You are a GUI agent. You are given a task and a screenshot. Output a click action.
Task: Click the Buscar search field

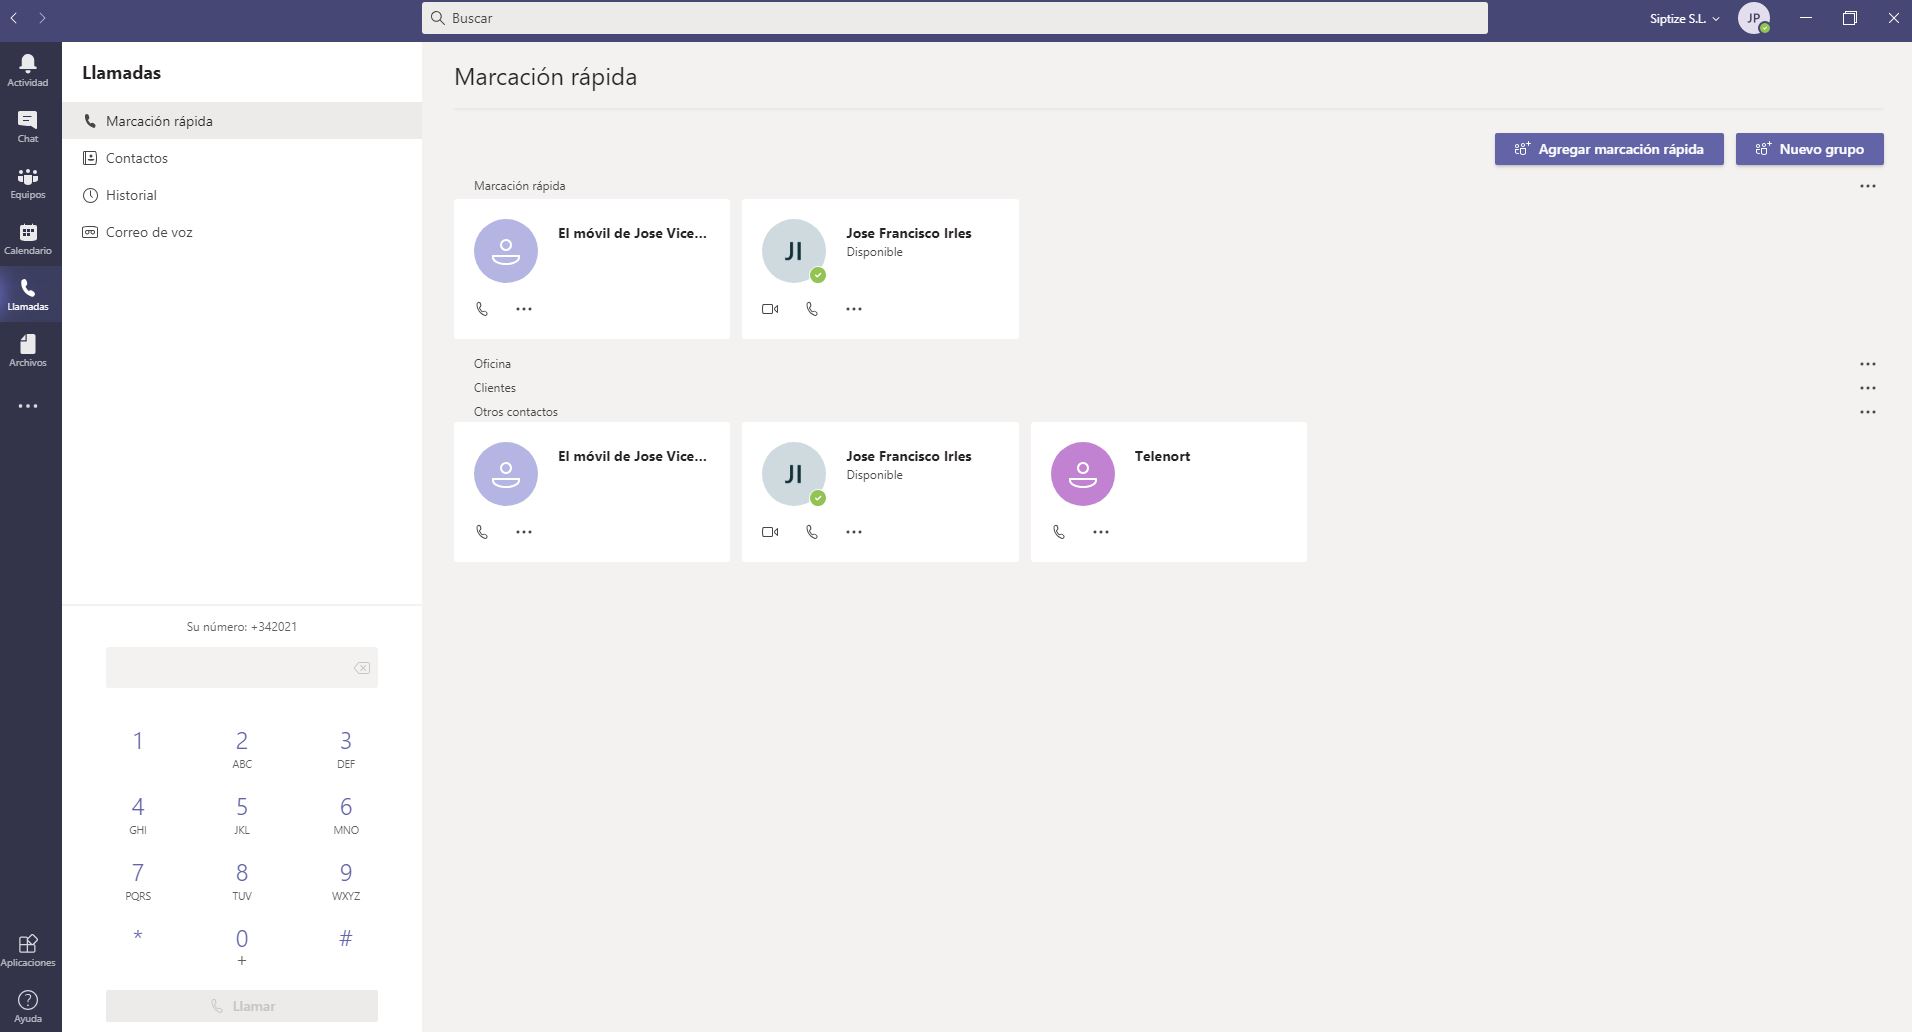[954, 18]
